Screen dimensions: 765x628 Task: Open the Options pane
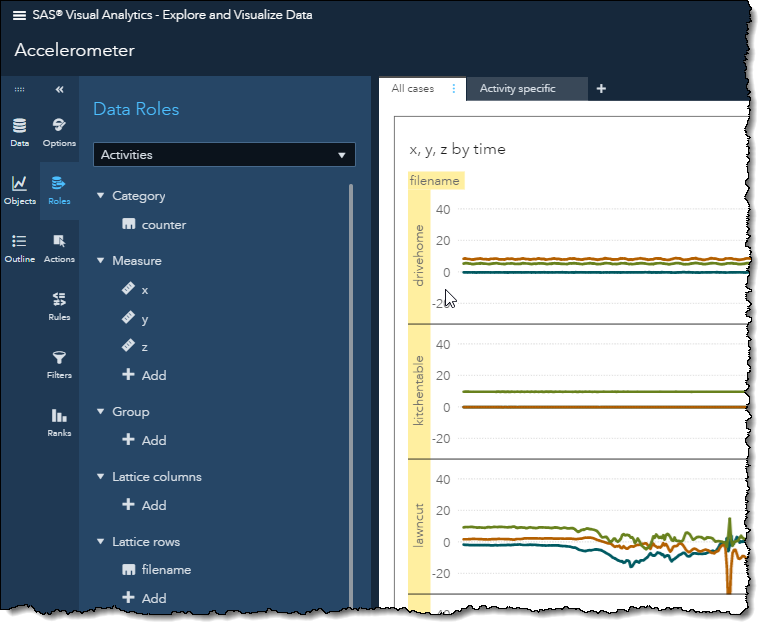click(59, 132)
